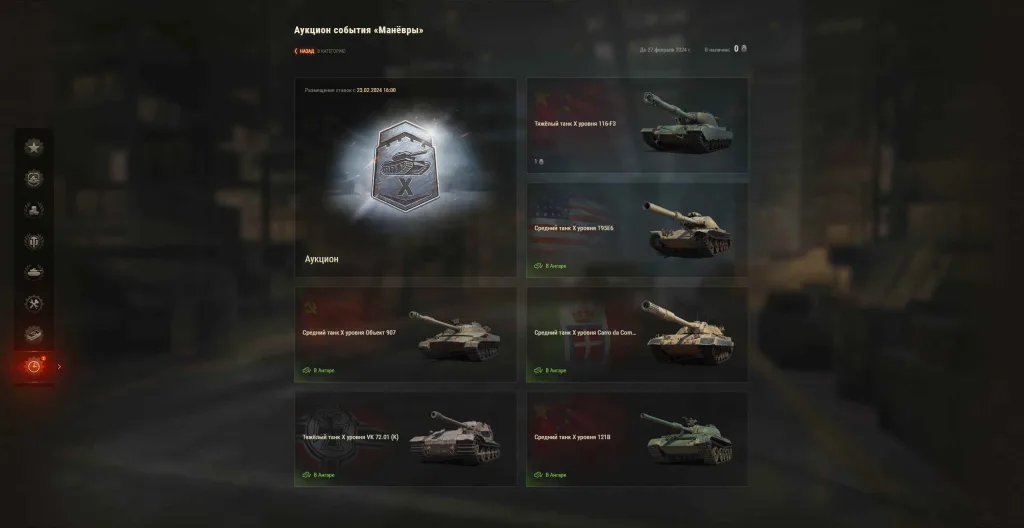The image size is (1024, 528).
Task: Open the star section in the sidebar
Action: pos(34,148)
